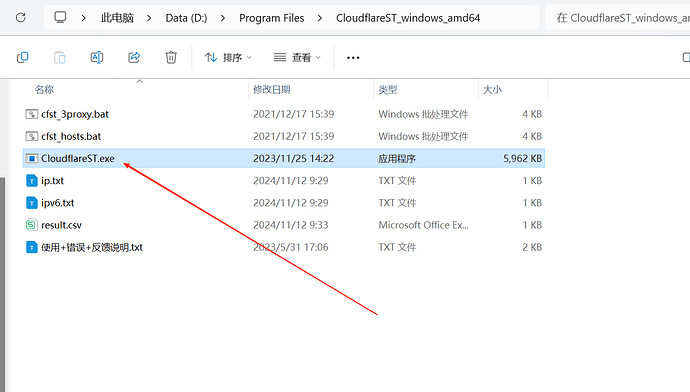Click the 应用程序 type cell
This screenshot has height=392, width=690.
[x=397, y=158]
